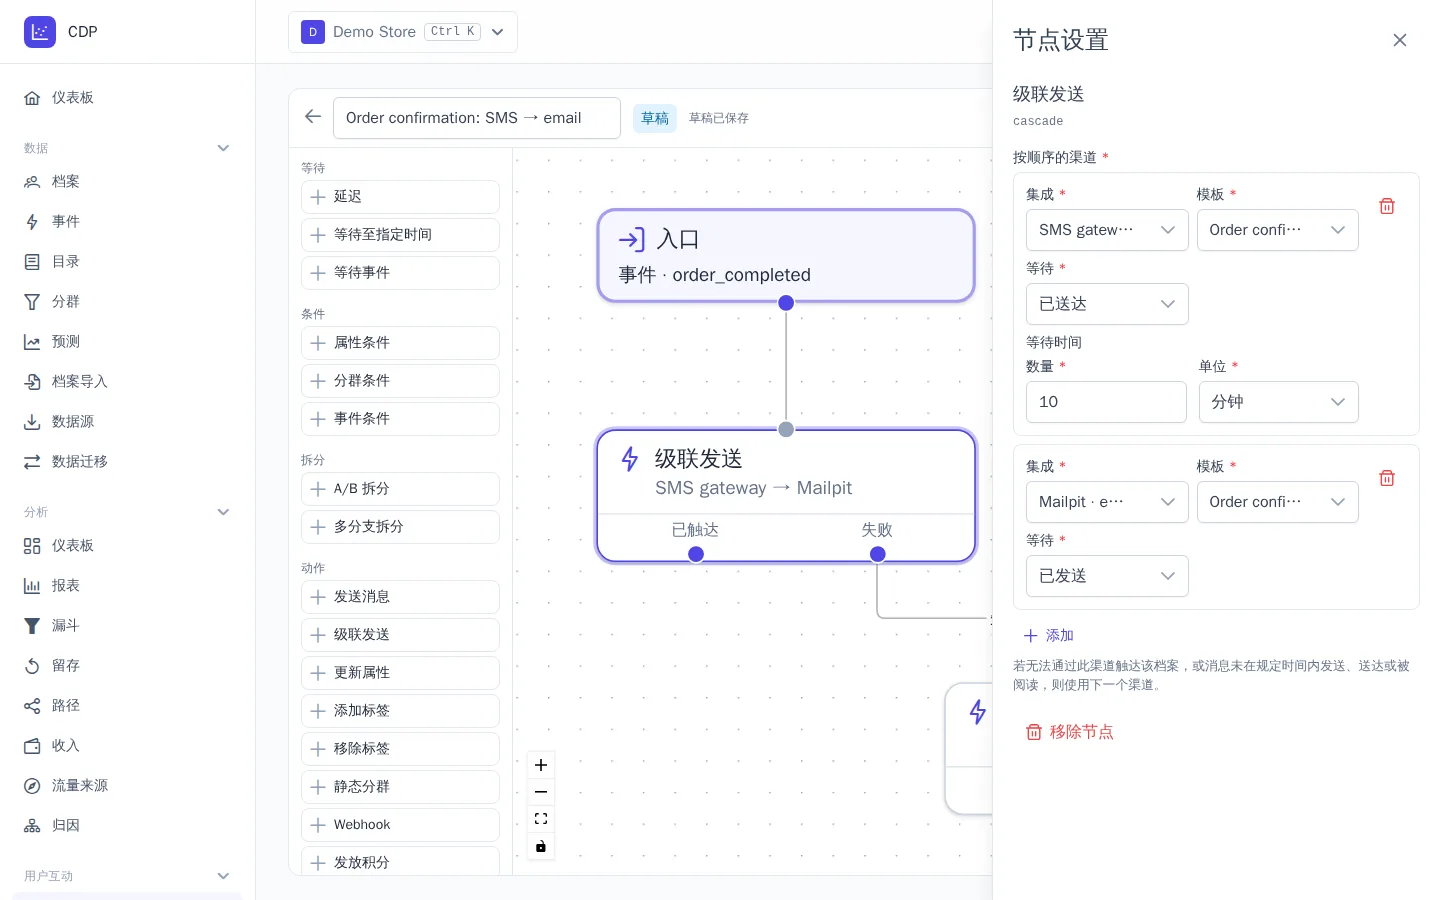Collapse the 分析 sidebar section
Viewport: 1440px width, 900px height.
coord(224,512)
